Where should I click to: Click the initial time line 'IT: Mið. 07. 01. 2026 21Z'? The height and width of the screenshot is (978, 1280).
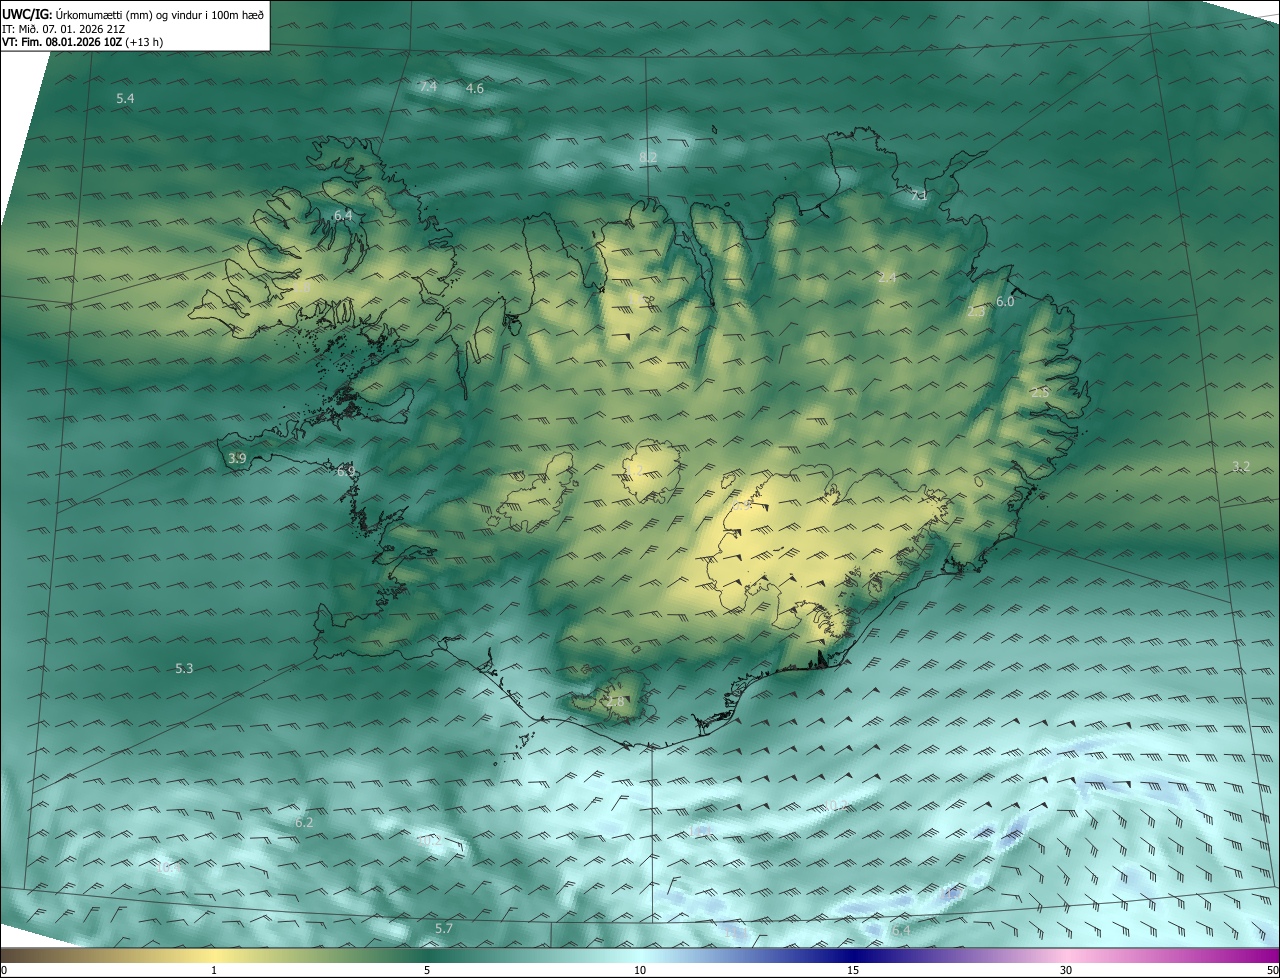pyautogui.click(x=64, y=29)
